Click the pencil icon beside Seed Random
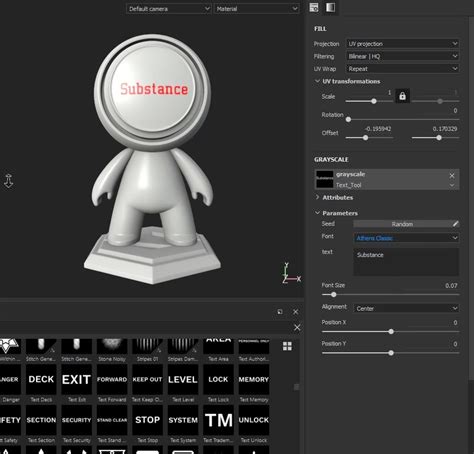This screenshot has width=474, height=454. coord(455,224)
